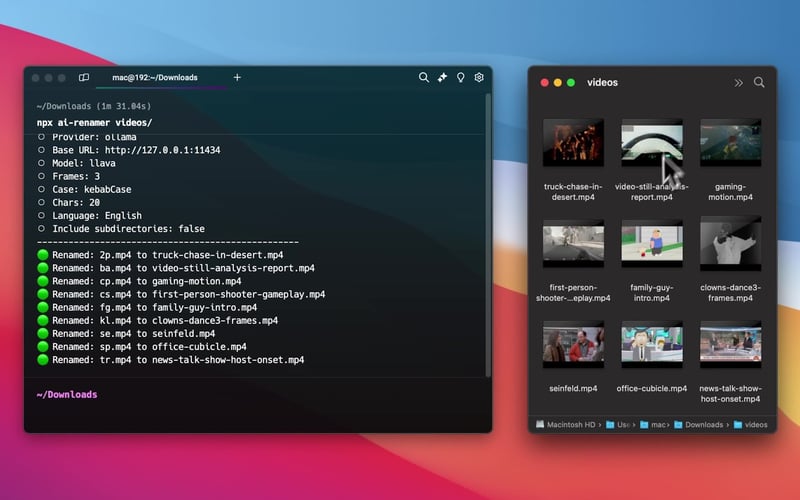800x500 pixels.
Task: Click 'Renamed: fg.mp4' output row
Action: click(147, 308)
